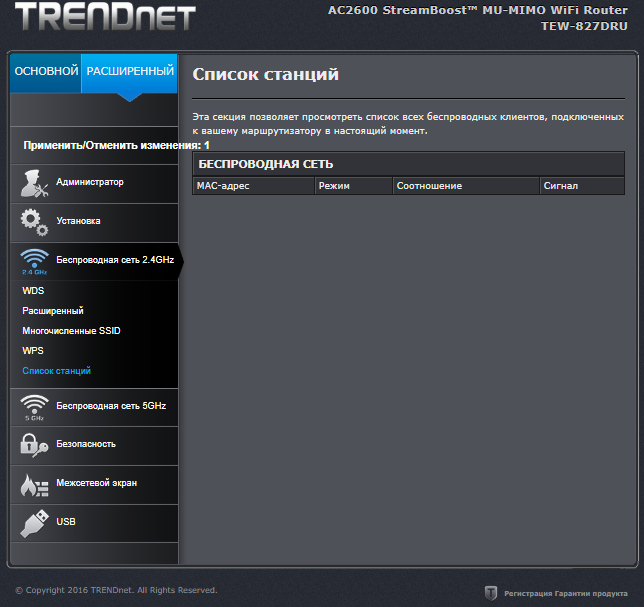Open the WPS submenu item

click(x=33, y=351)
